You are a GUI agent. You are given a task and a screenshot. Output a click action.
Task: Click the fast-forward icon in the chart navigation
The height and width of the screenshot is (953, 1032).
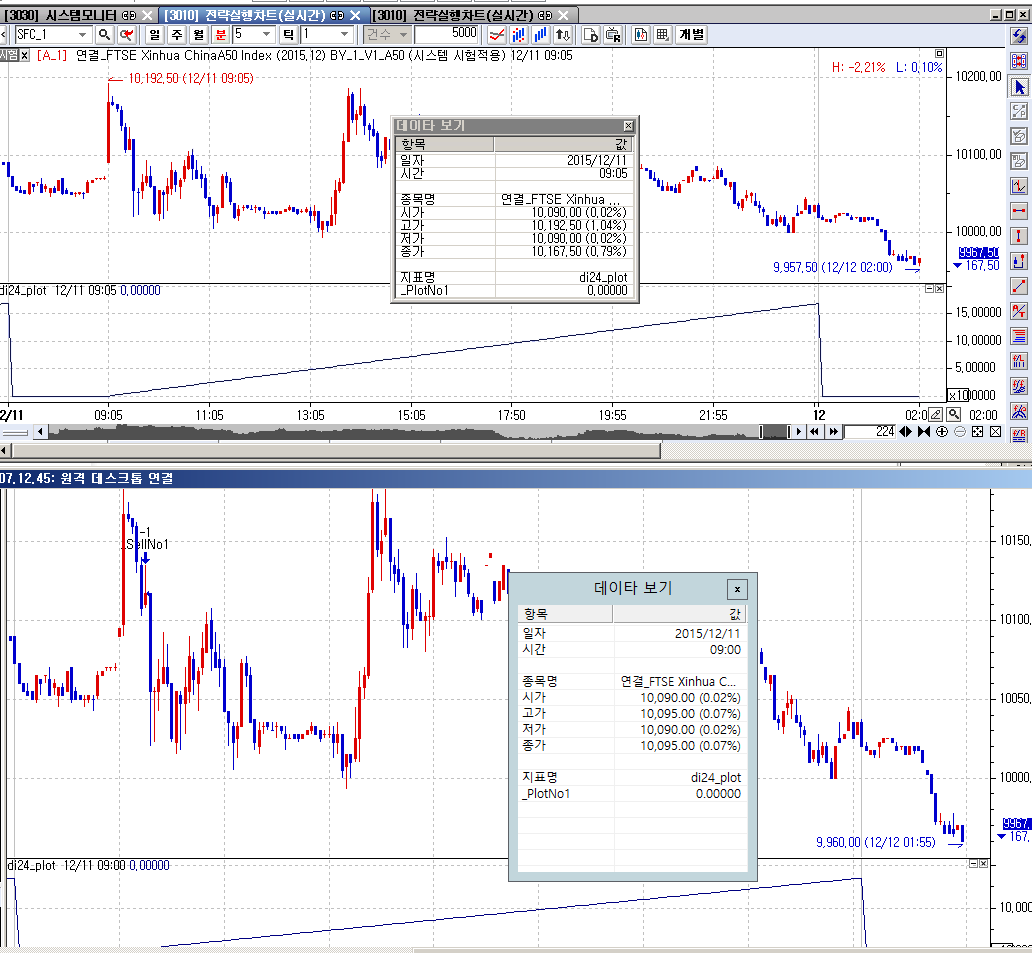point(833,432)
